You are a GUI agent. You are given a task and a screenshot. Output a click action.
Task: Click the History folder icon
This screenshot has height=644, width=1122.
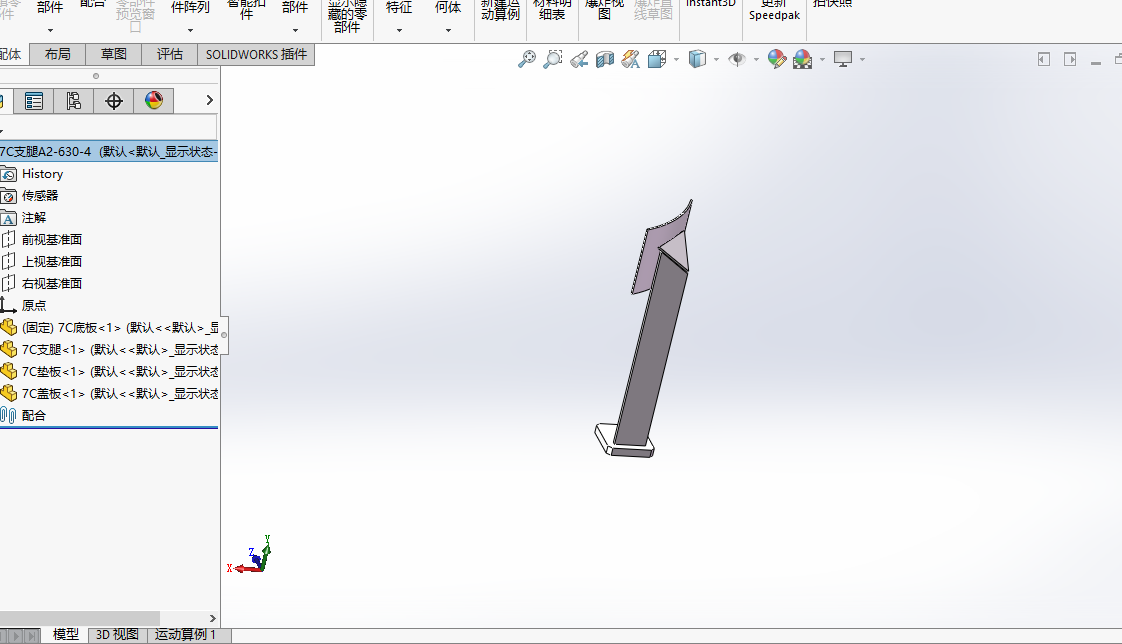click(9, 174)
